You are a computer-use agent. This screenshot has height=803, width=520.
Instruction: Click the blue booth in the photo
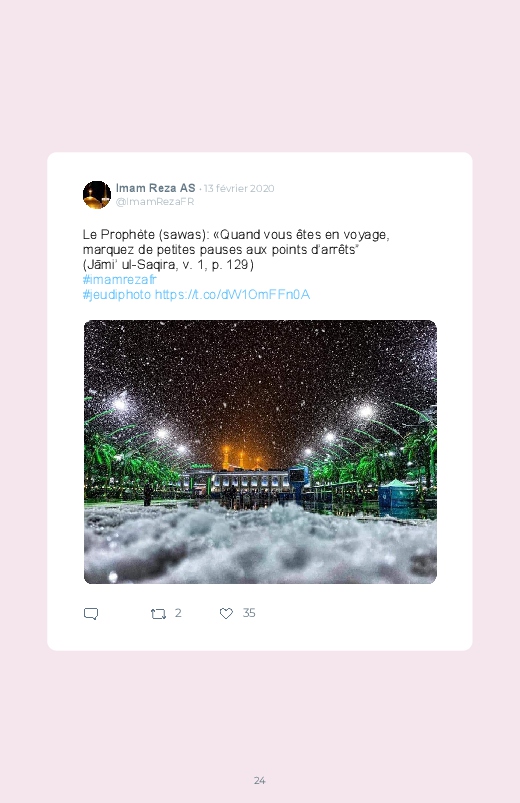click(397, 496)
